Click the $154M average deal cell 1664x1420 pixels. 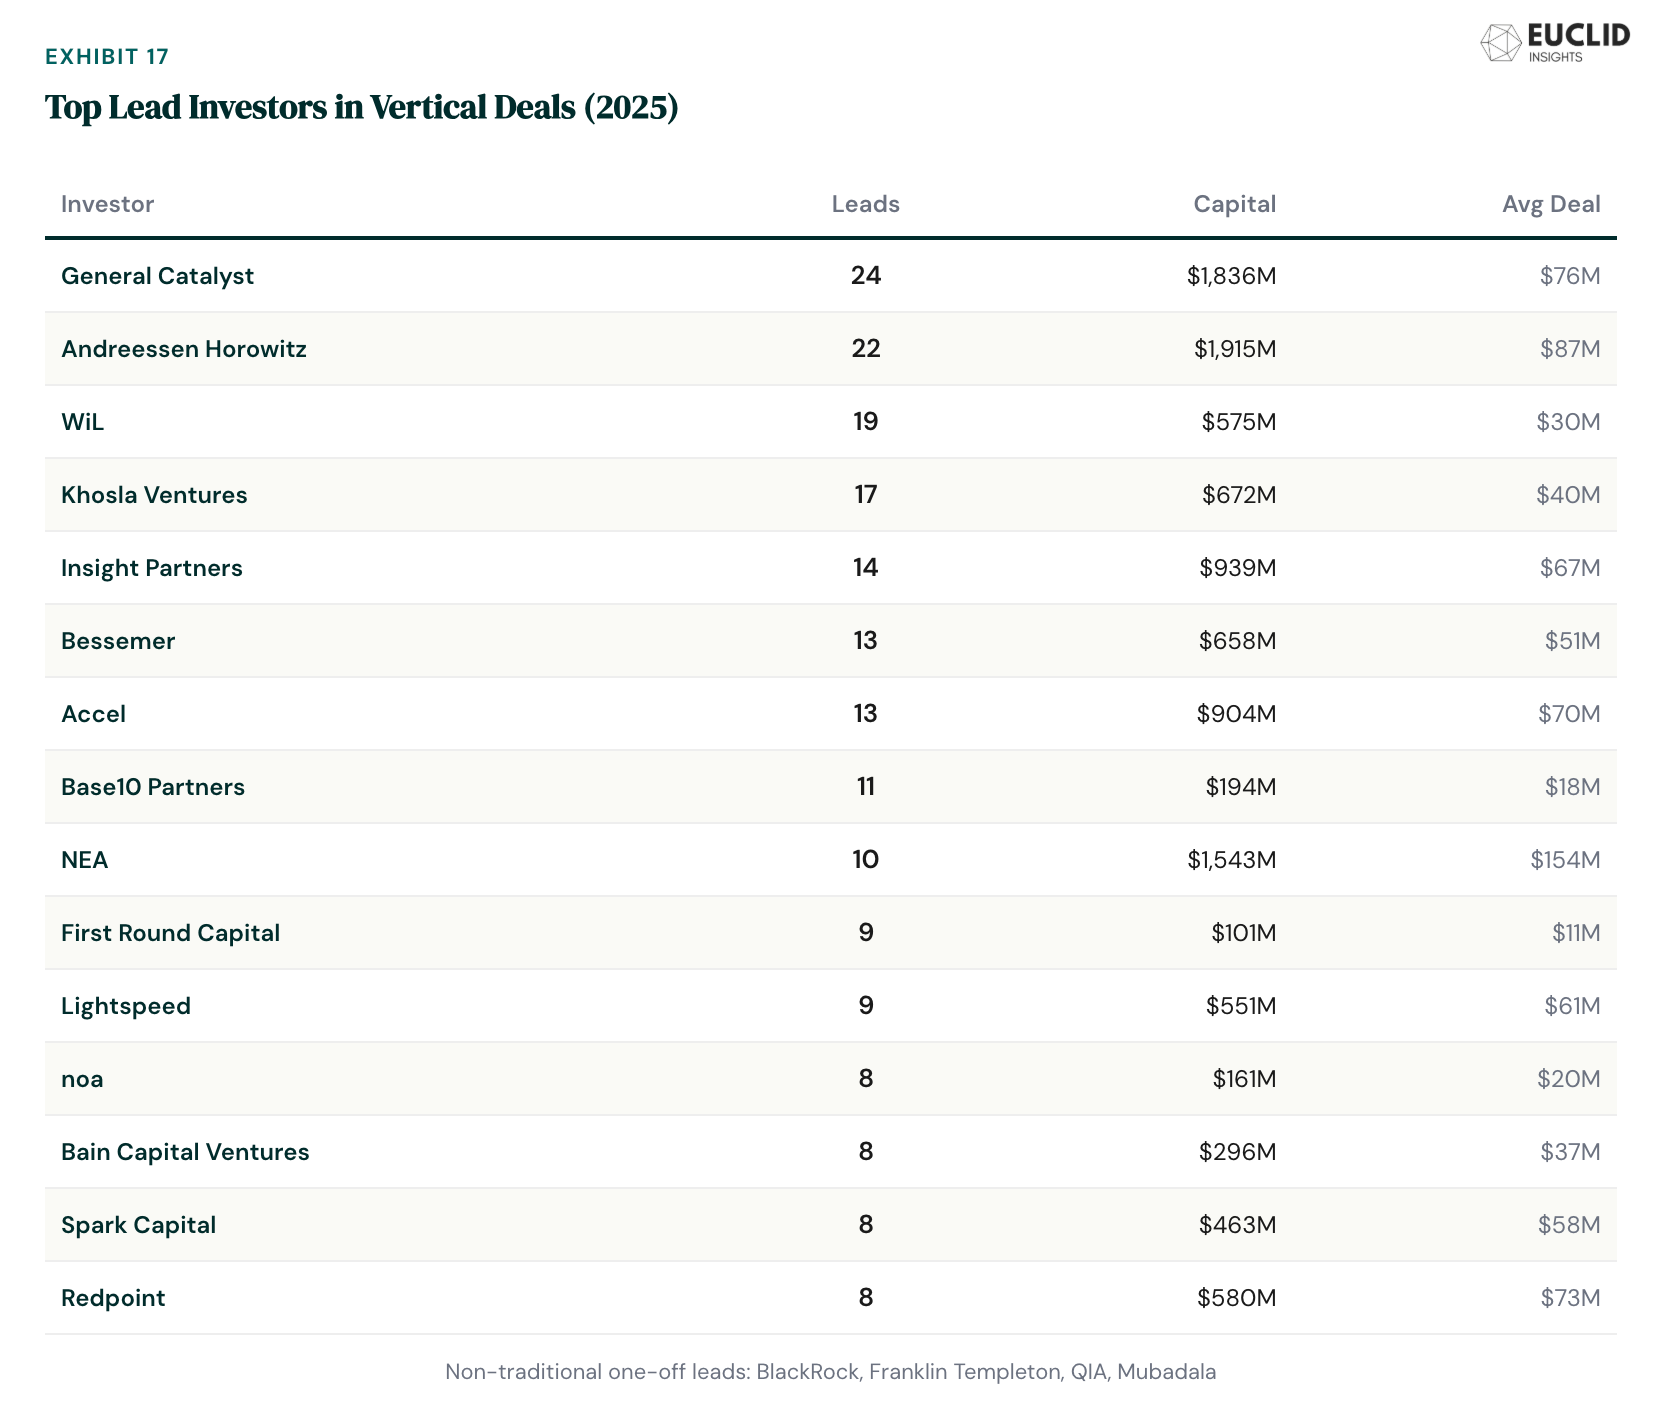pyautogui.click(x=1565, y=860)
